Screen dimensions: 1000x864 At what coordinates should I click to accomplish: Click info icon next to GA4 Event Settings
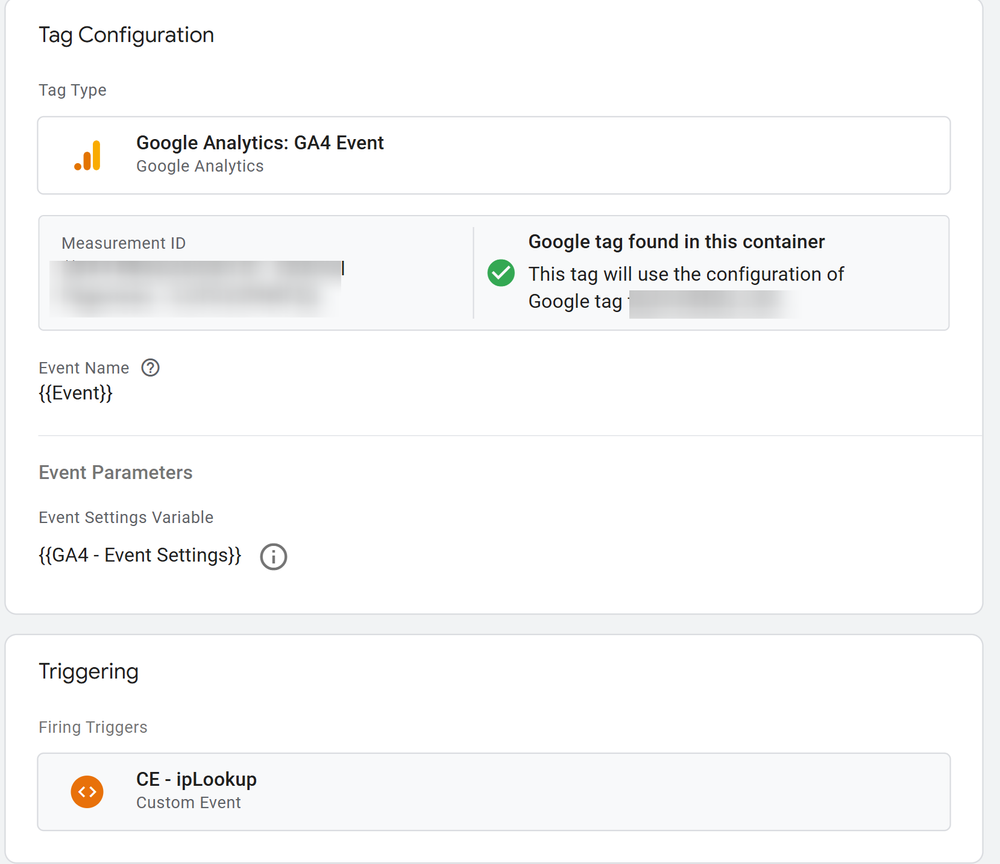[274, 557]
